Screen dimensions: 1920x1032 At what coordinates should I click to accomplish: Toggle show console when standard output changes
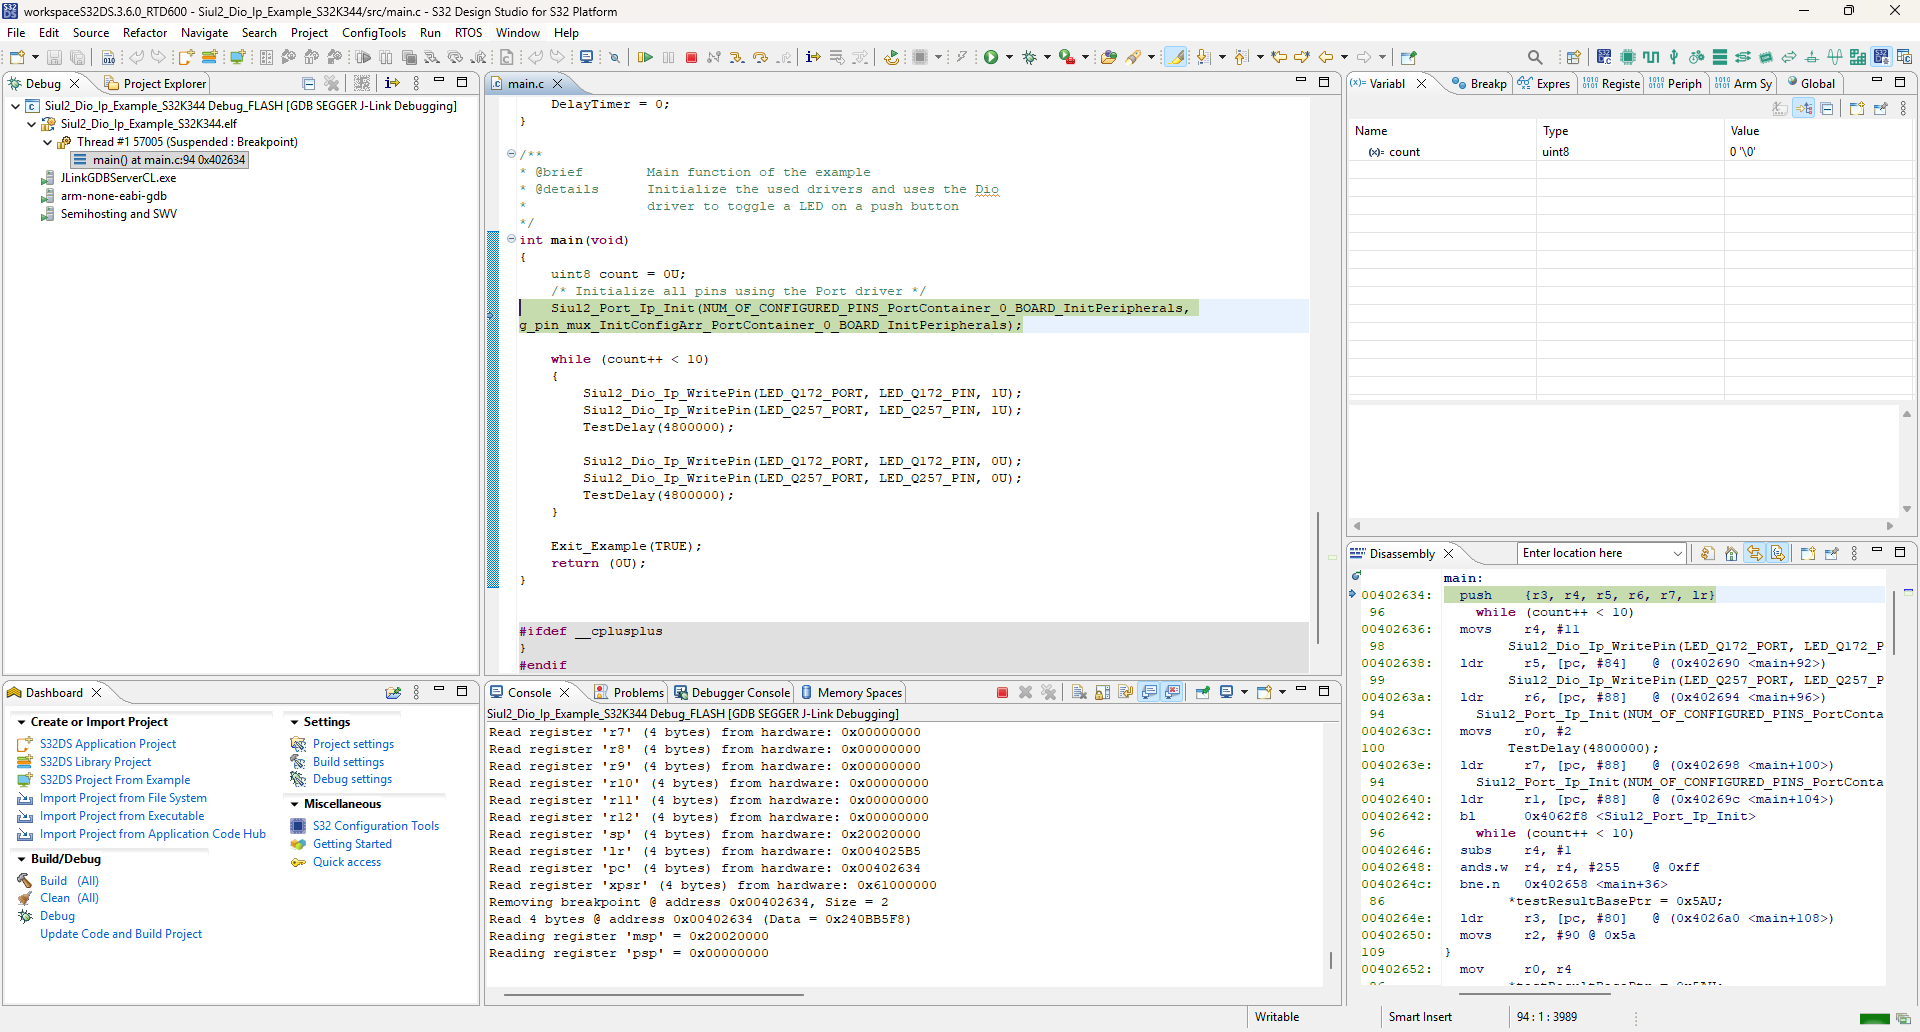1149,692
